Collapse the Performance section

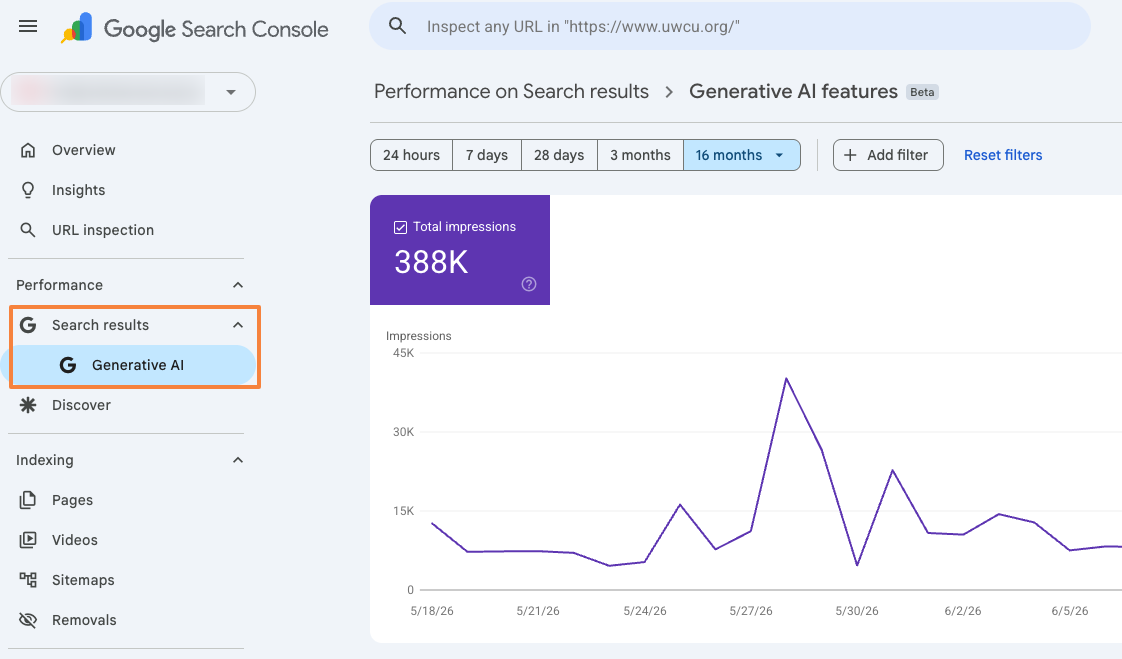pos(238,285)
